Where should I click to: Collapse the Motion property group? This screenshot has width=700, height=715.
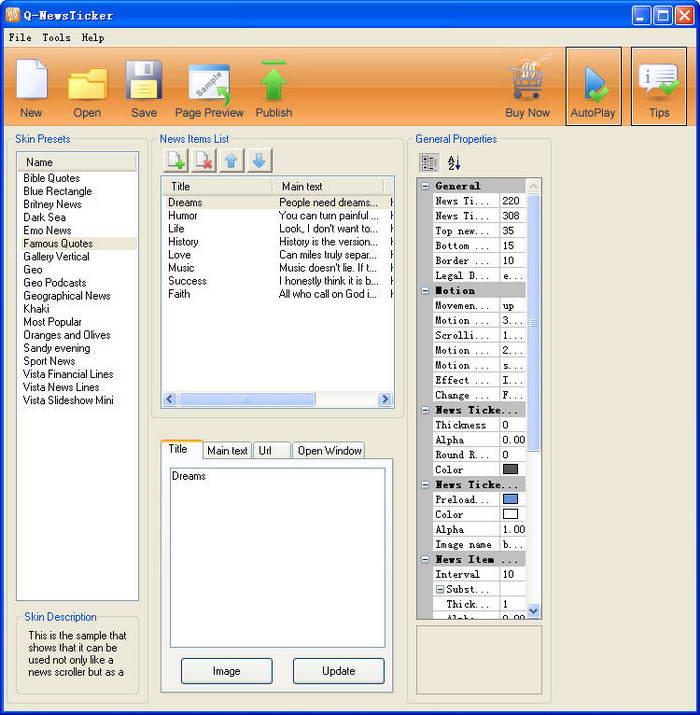pyautogui.click(x=425, y=290)
